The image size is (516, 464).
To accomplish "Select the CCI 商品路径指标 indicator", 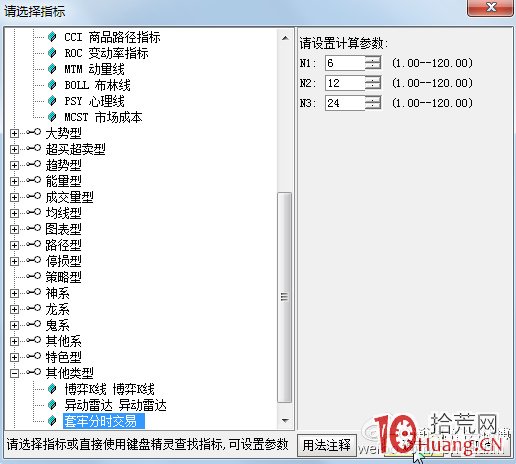I will 112,37.
